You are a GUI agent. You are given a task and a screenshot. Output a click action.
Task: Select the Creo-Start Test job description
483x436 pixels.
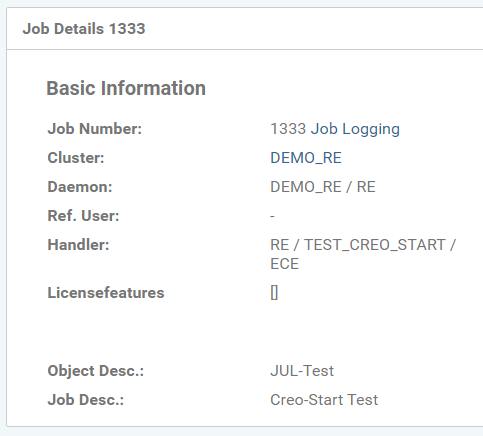(324, 400)
